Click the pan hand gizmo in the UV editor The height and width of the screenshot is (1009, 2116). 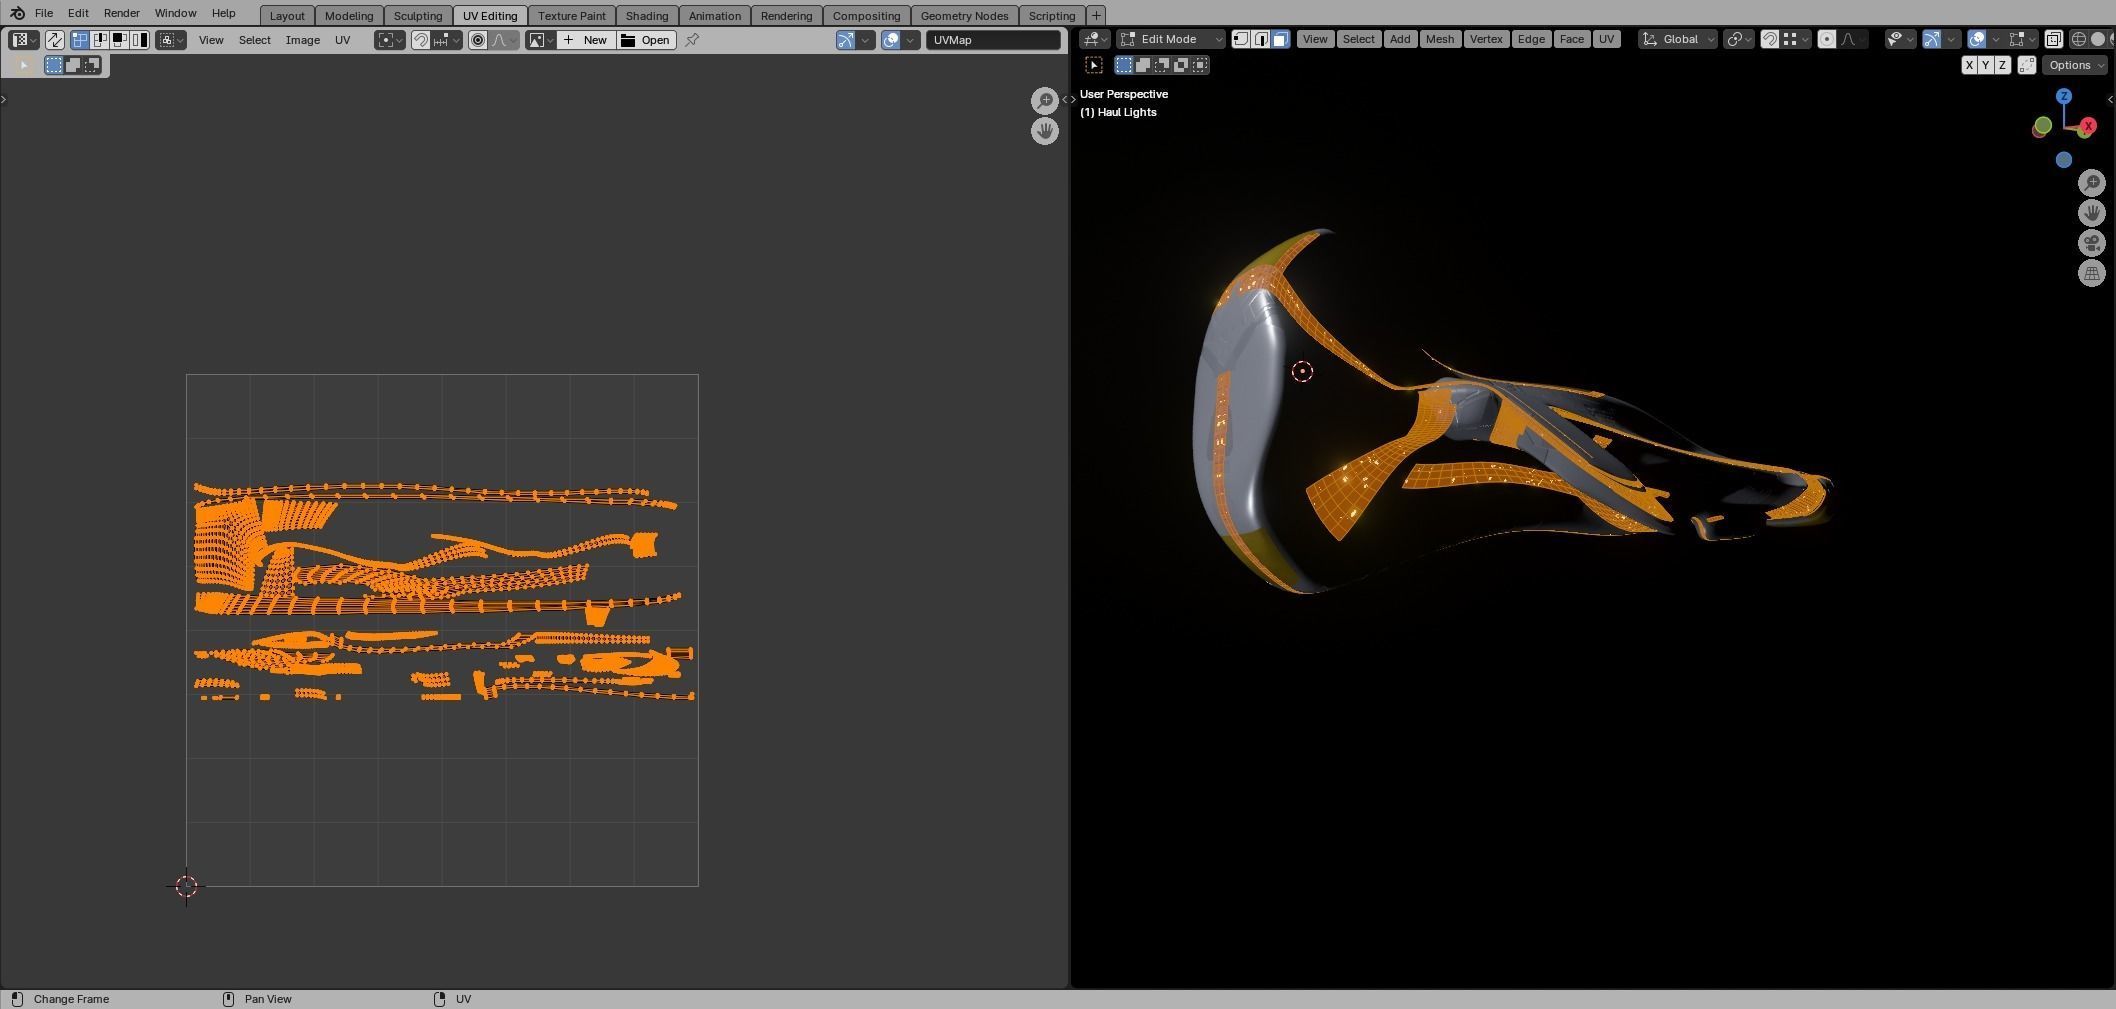1045,130
